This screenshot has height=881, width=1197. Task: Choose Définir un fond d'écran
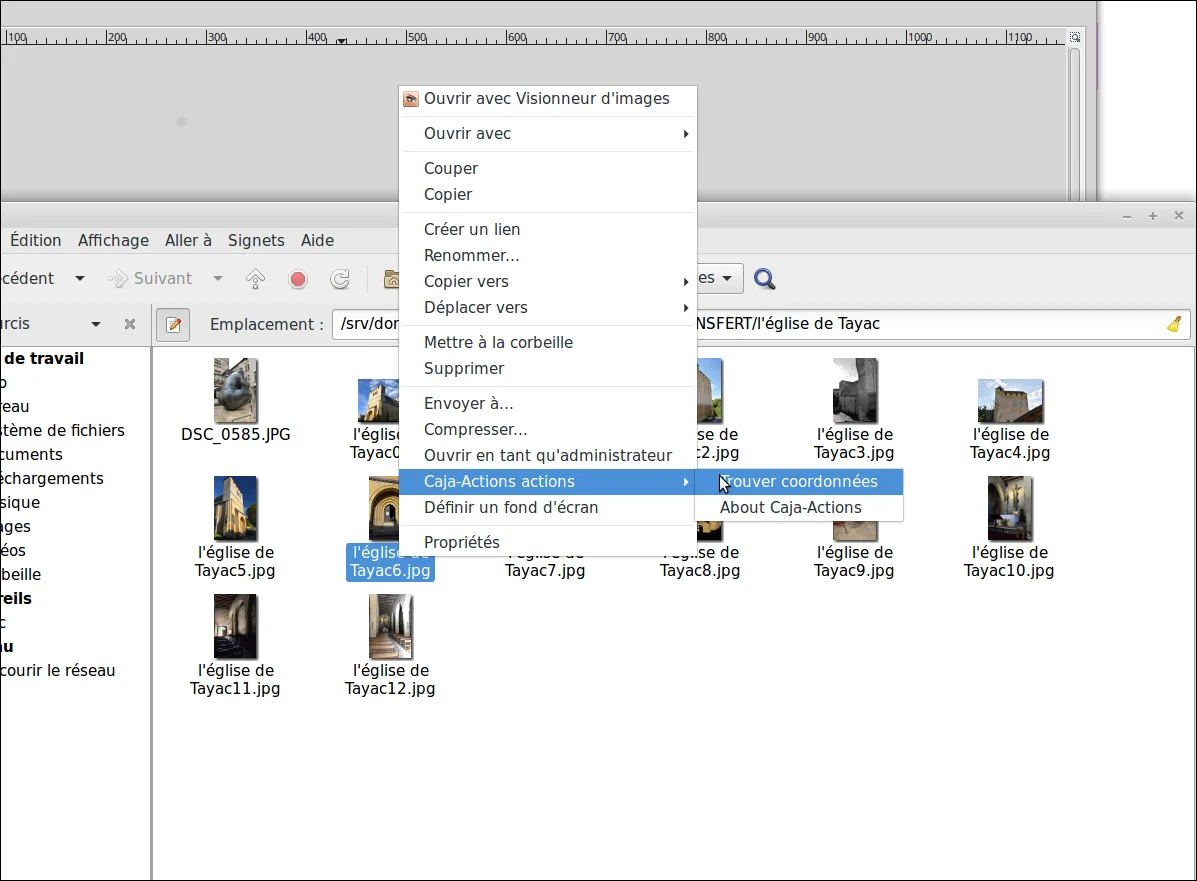coord(547,507)
